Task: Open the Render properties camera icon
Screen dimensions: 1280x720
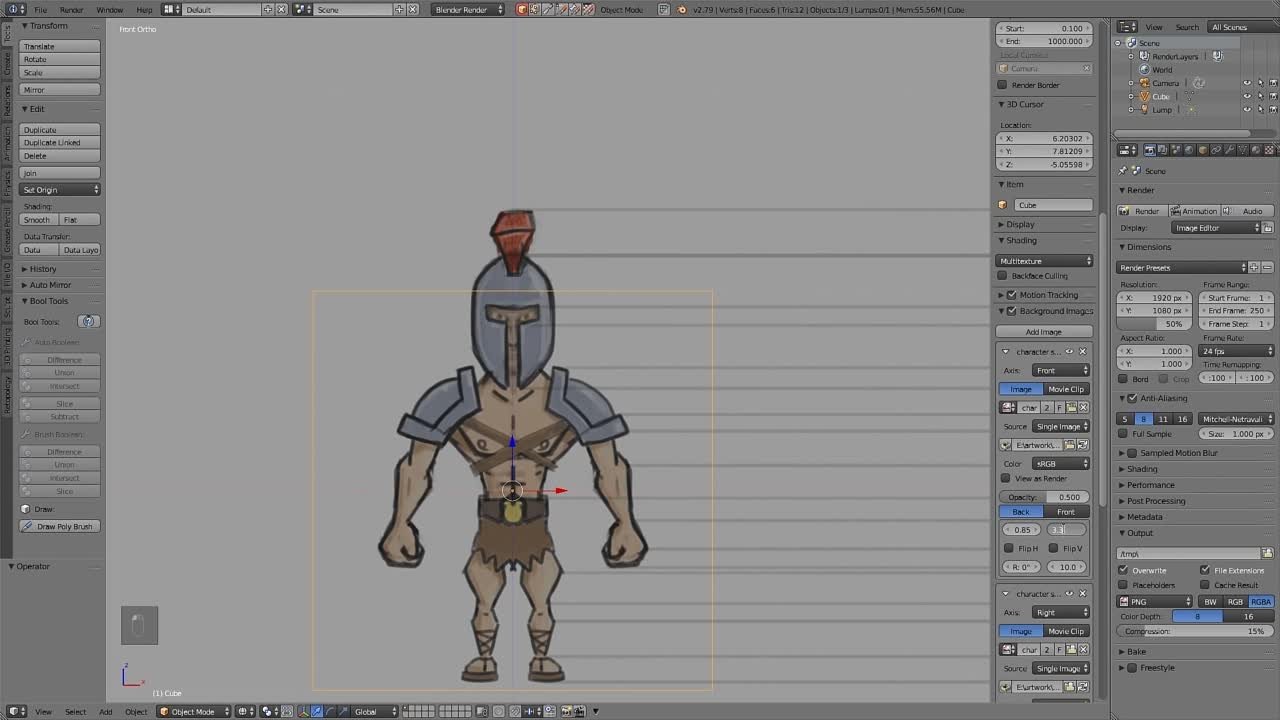Action: tap(1150, 150)
